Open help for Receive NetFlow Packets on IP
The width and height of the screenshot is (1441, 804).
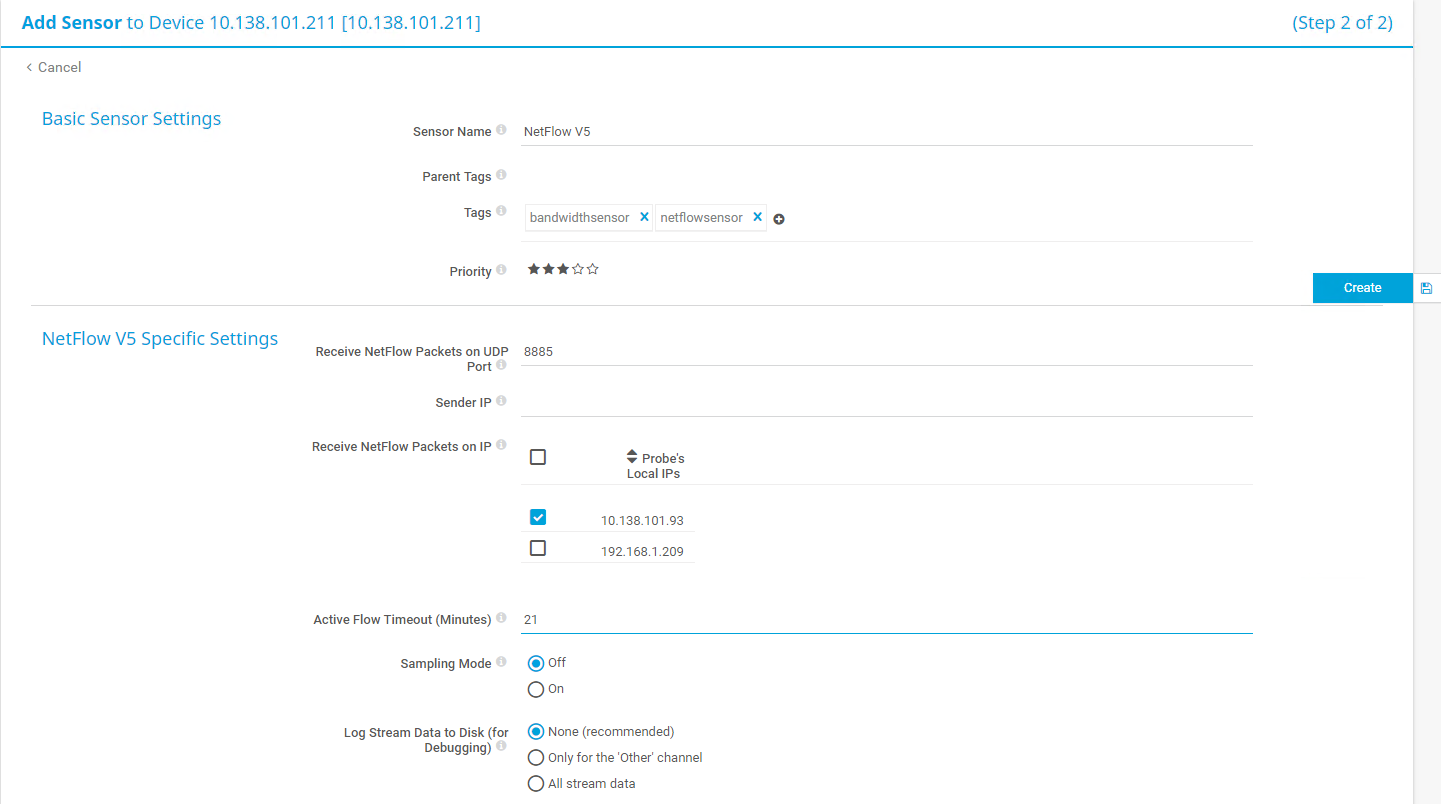point(501,445)
